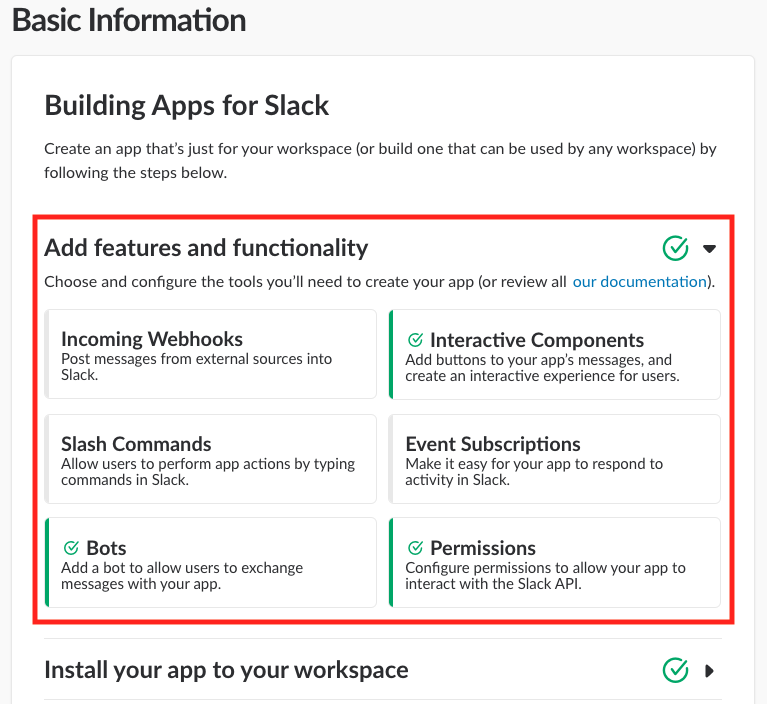Viewport: 767px width, 704px height.
Task: Expand the Install your app section arrow
Action: point(710,670)
